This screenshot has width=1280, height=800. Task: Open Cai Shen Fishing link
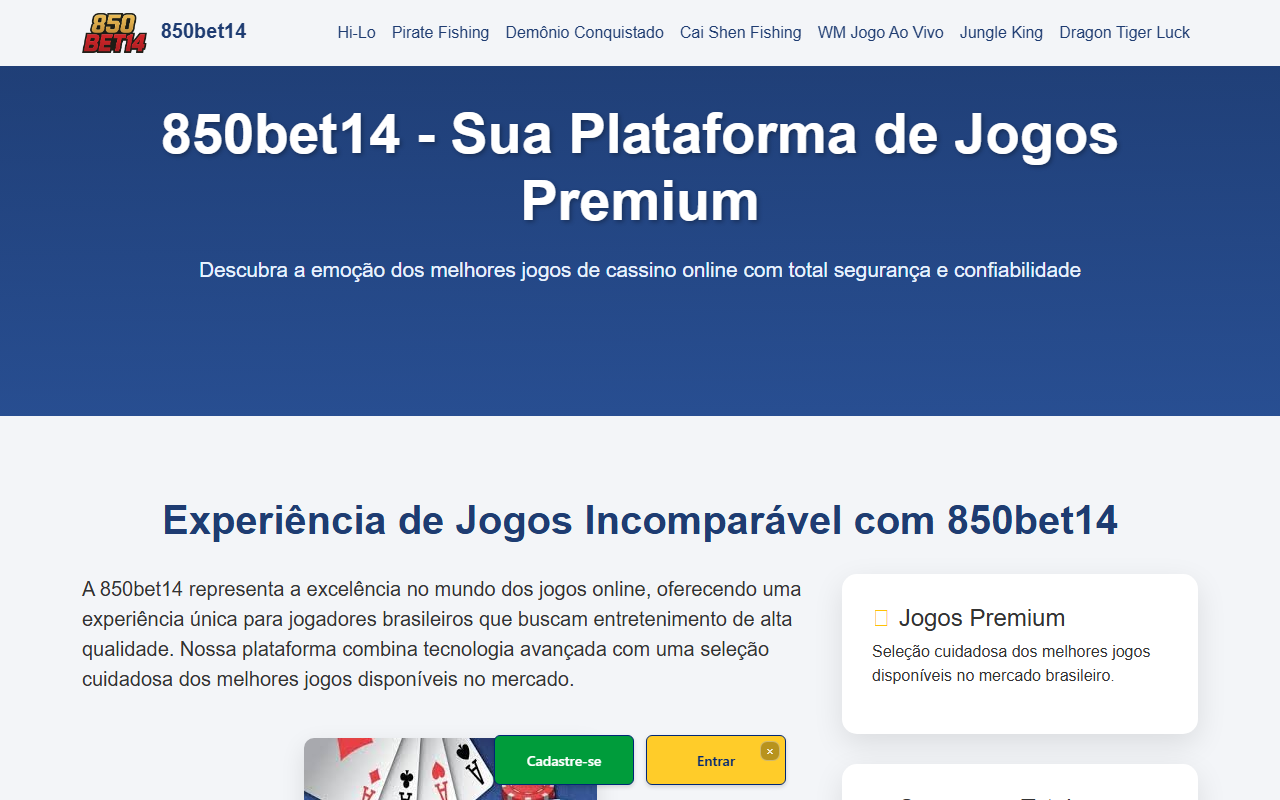740,32
